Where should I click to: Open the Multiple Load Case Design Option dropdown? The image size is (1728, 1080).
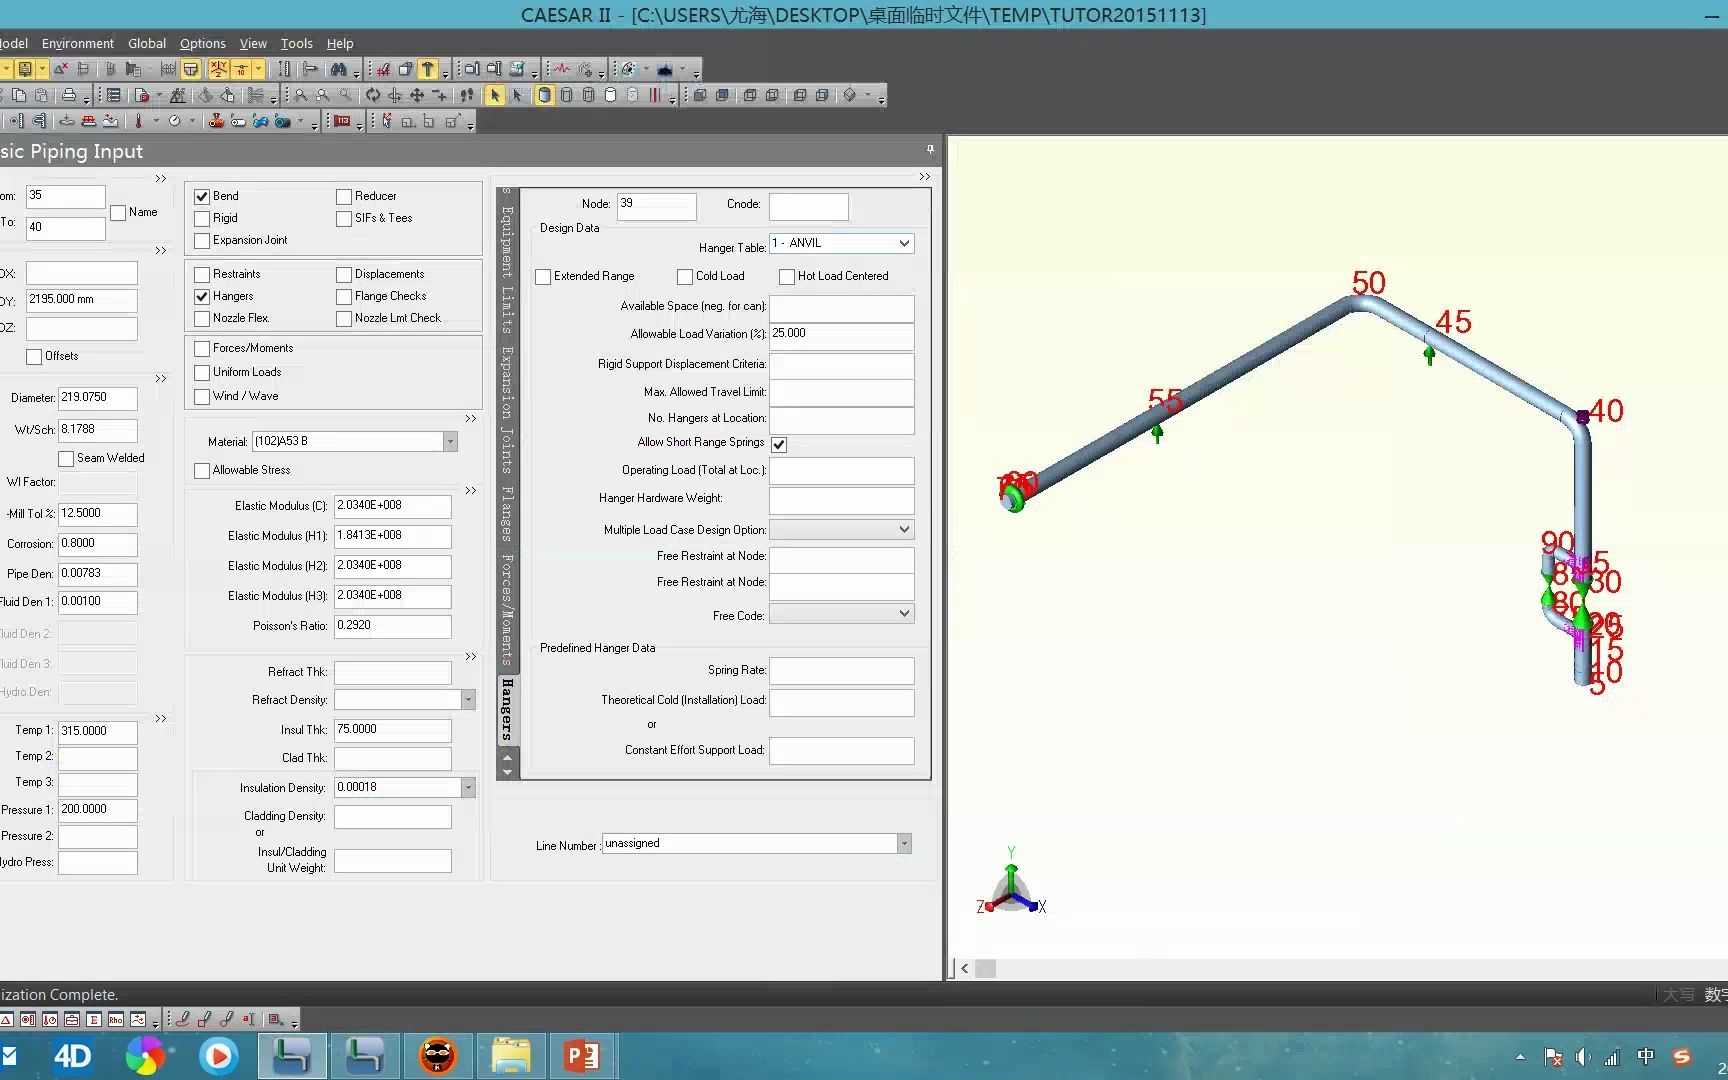[904, 529]
